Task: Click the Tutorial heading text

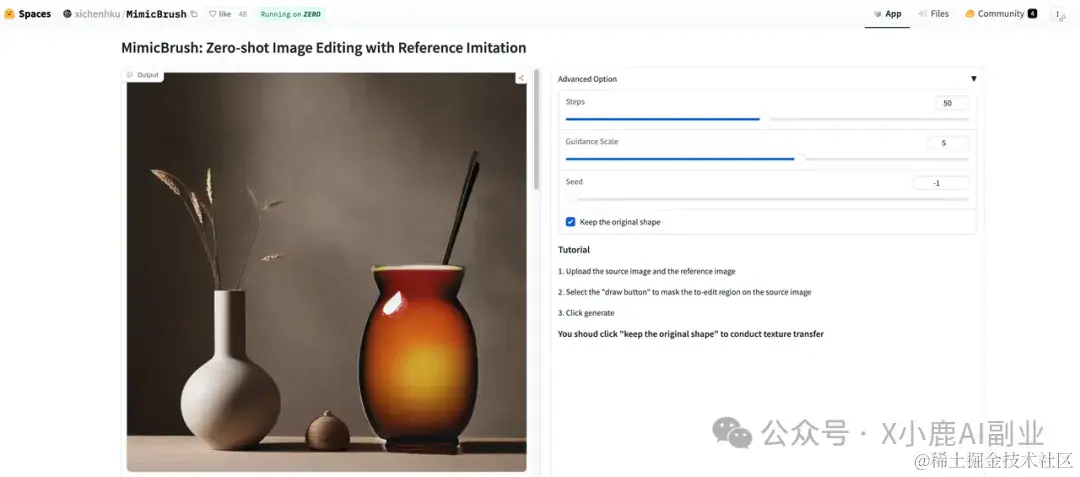Action: click(574, 250)
